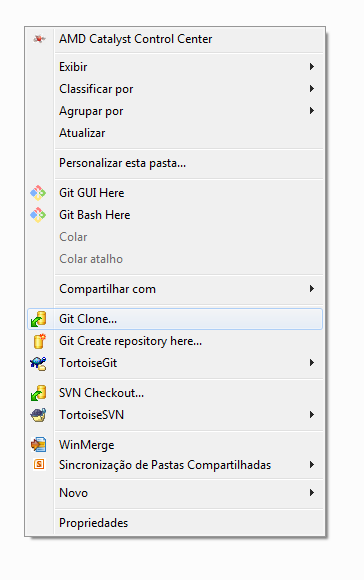Expand the TortoiseGit submenu arrow
Screen dimensions: 364x580
click(312, 363)
